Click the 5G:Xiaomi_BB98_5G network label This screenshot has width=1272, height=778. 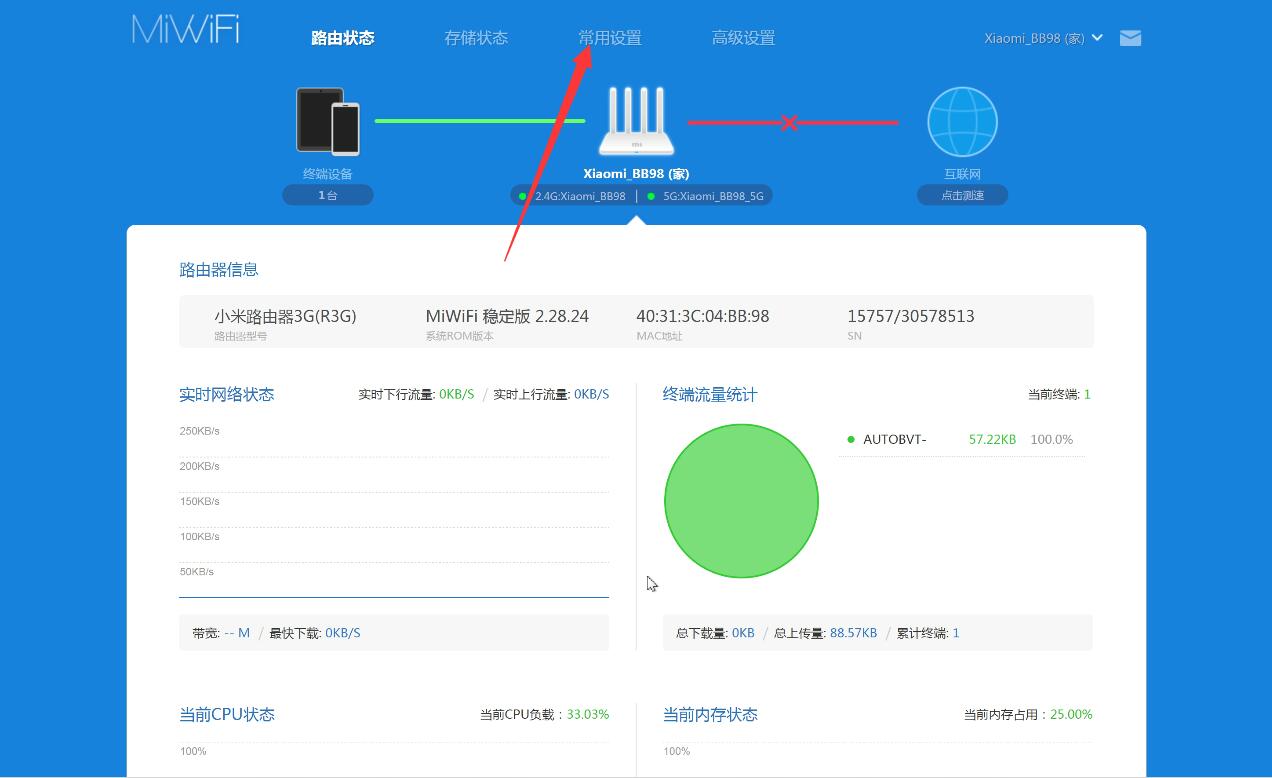point(713,196)
